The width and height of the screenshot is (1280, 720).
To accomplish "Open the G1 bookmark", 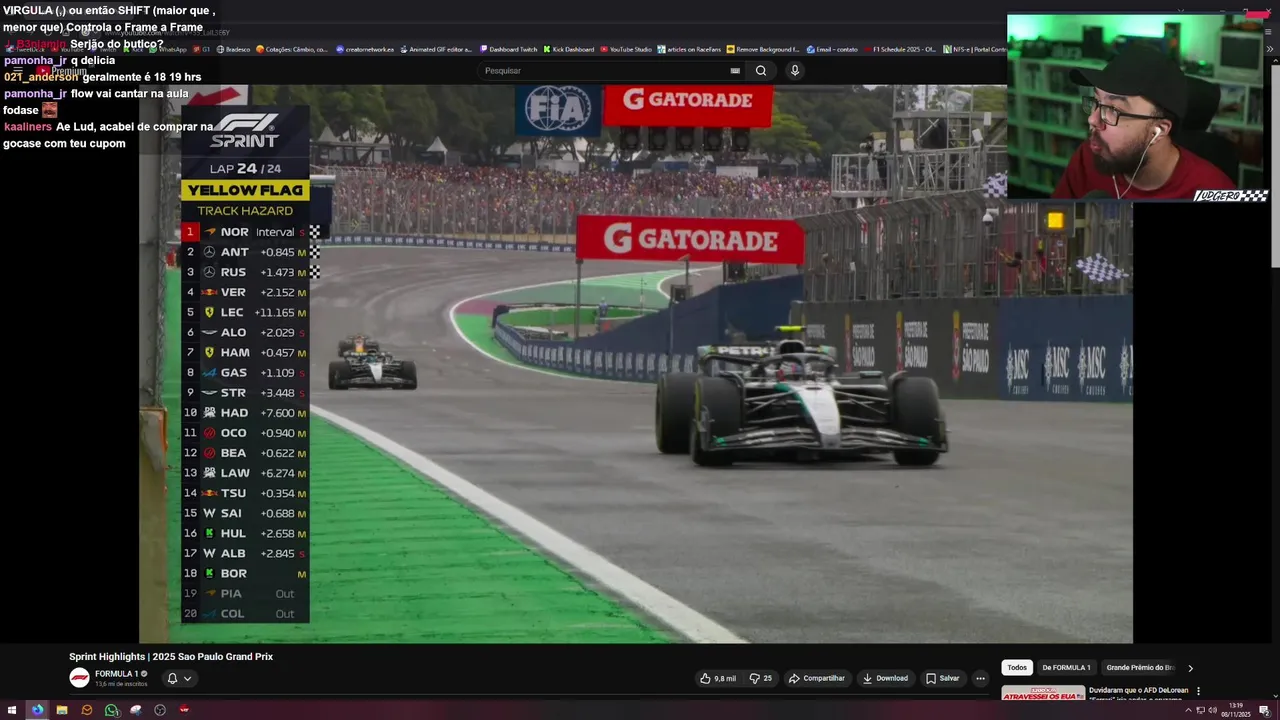I will pos(202,49).
